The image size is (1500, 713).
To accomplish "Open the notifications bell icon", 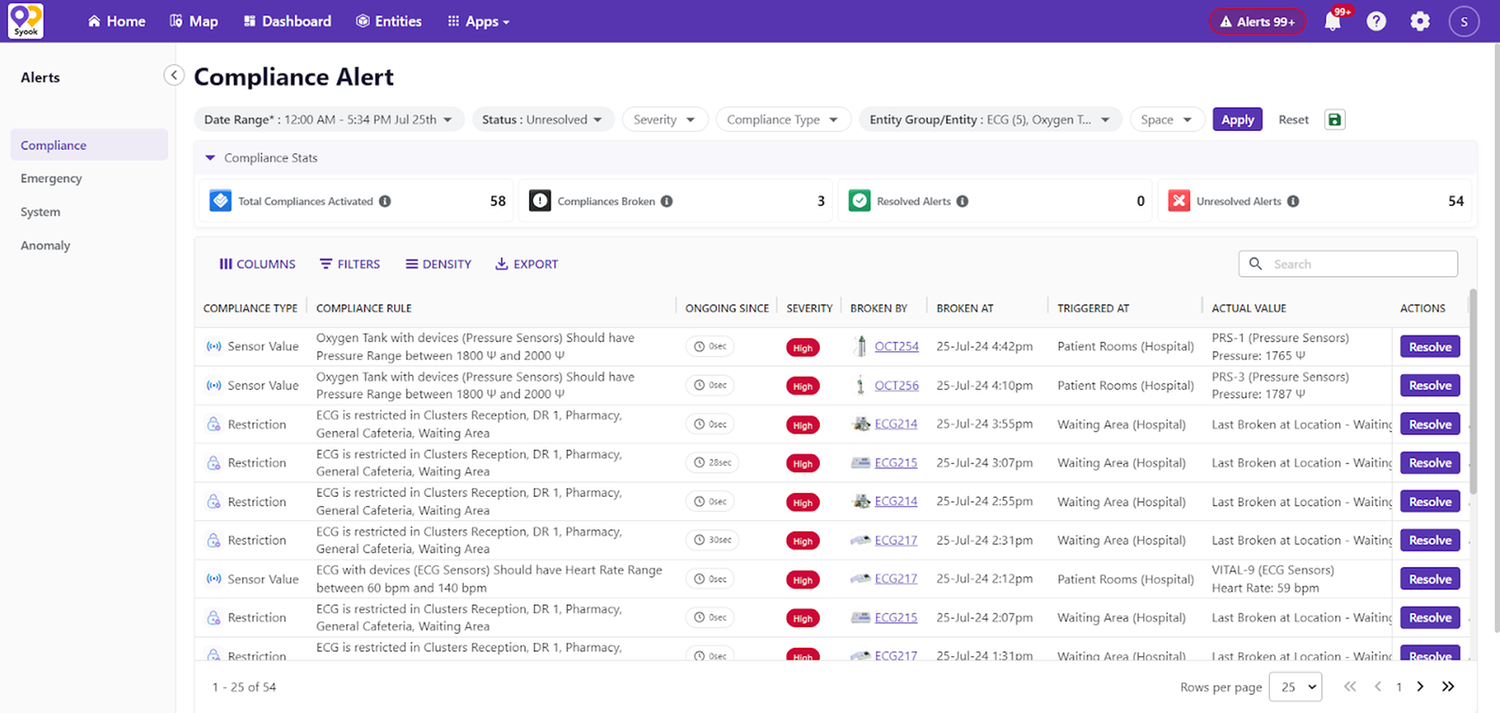I will (1332, 20).
